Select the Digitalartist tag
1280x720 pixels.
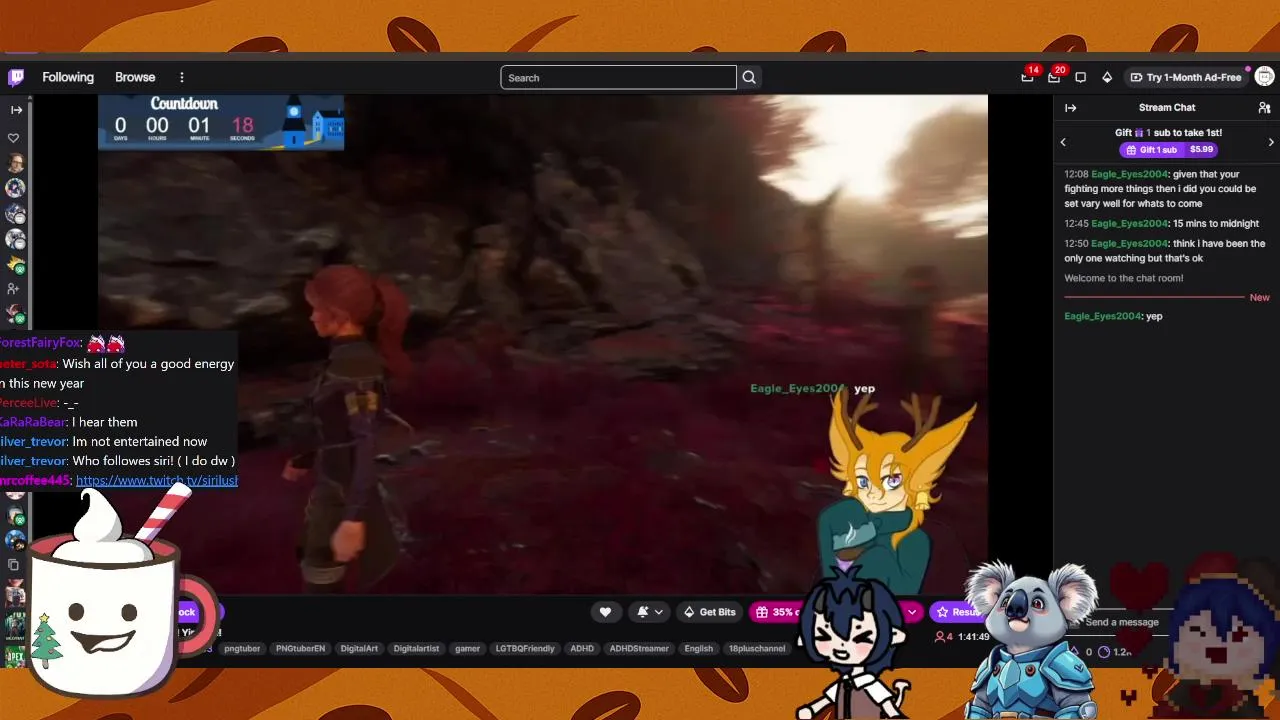tap(416, 648)
